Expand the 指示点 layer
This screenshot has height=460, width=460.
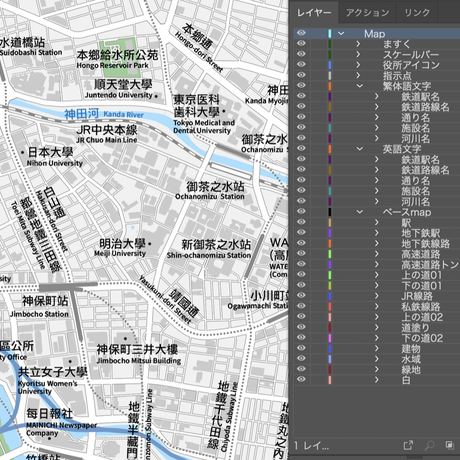pyautogui.click(x=358, y=75)
